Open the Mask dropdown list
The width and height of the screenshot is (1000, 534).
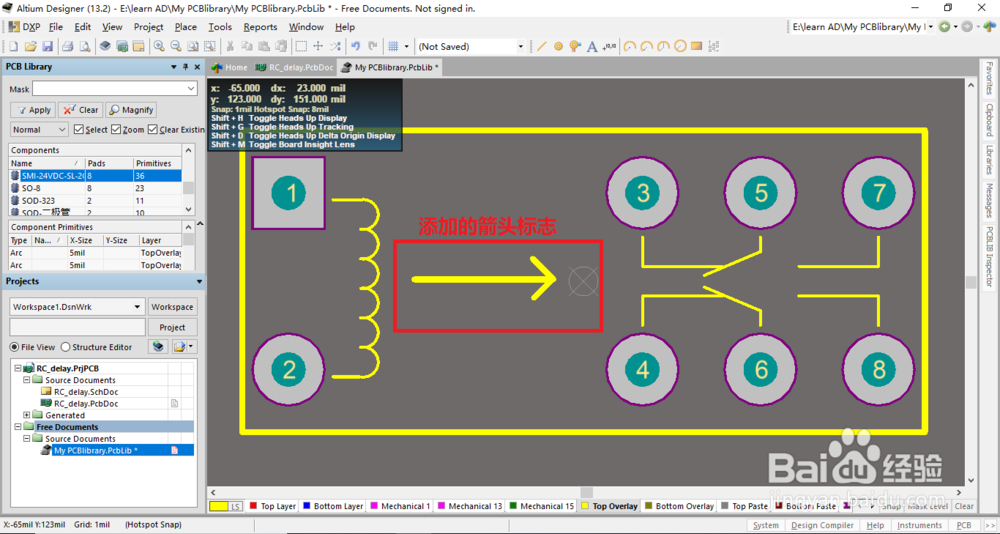point(191,89)
